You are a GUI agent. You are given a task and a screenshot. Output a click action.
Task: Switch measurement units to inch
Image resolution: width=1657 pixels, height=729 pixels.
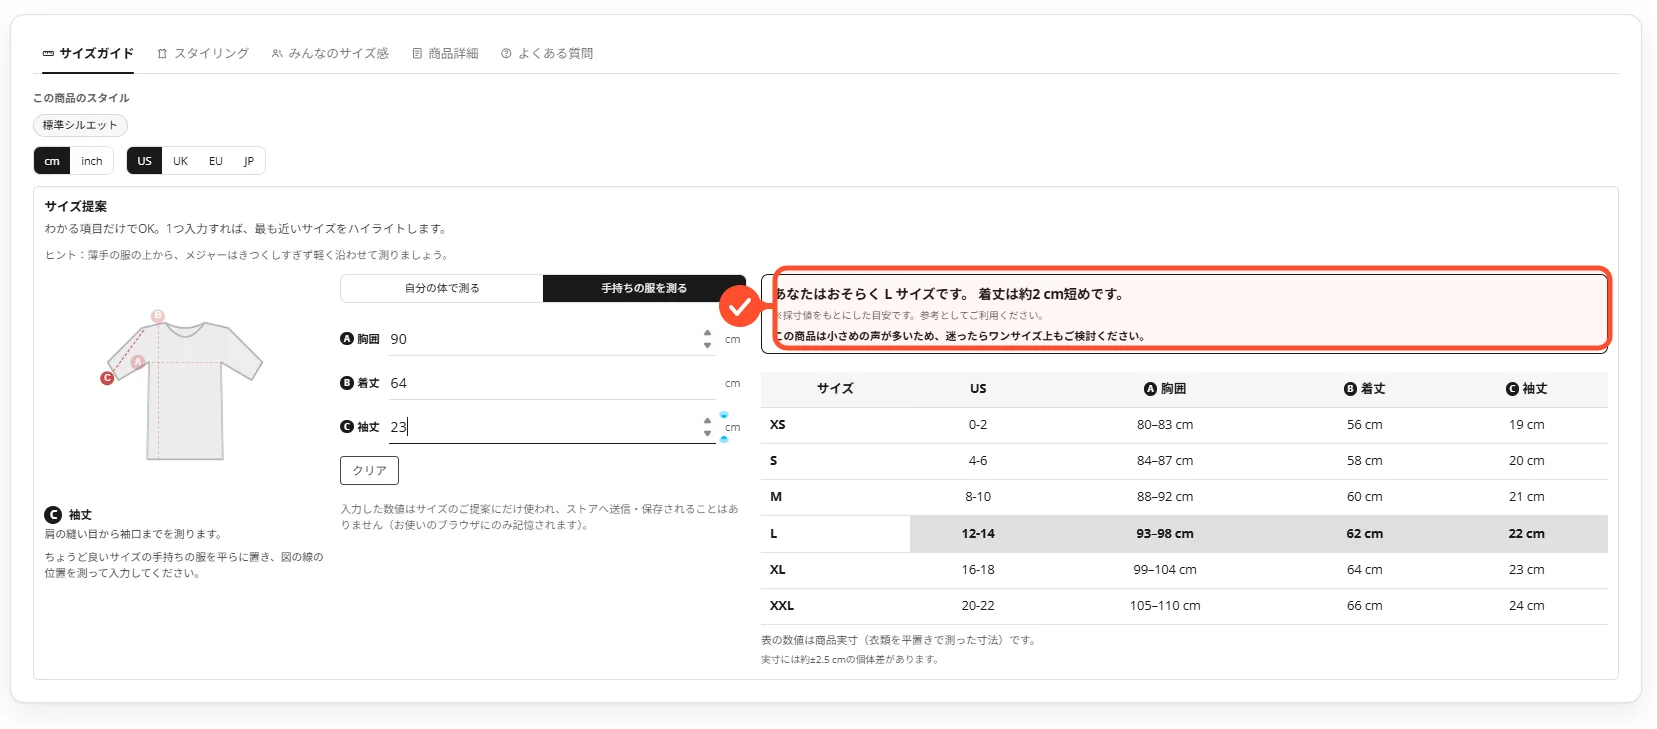pyautogui.click(x=92, y=161)
